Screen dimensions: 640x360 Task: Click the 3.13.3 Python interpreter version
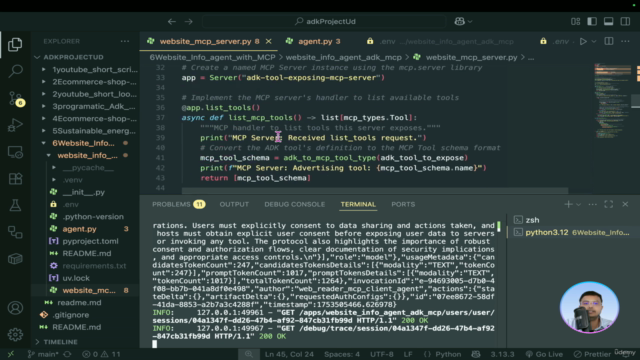point(502,354)
